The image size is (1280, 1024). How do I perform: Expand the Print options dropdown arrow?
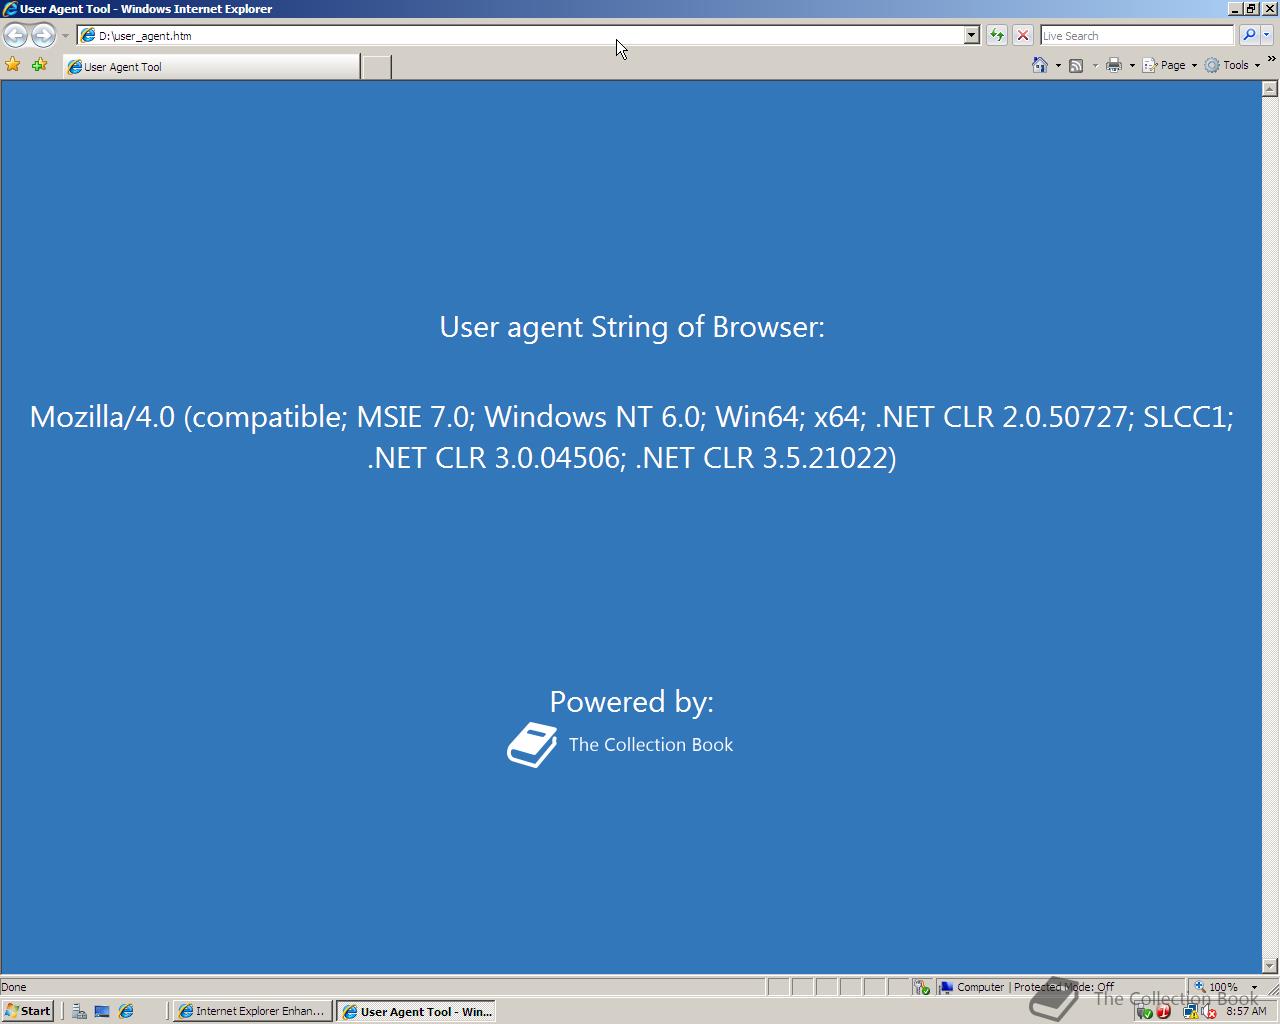click(x=1132, y=65)
